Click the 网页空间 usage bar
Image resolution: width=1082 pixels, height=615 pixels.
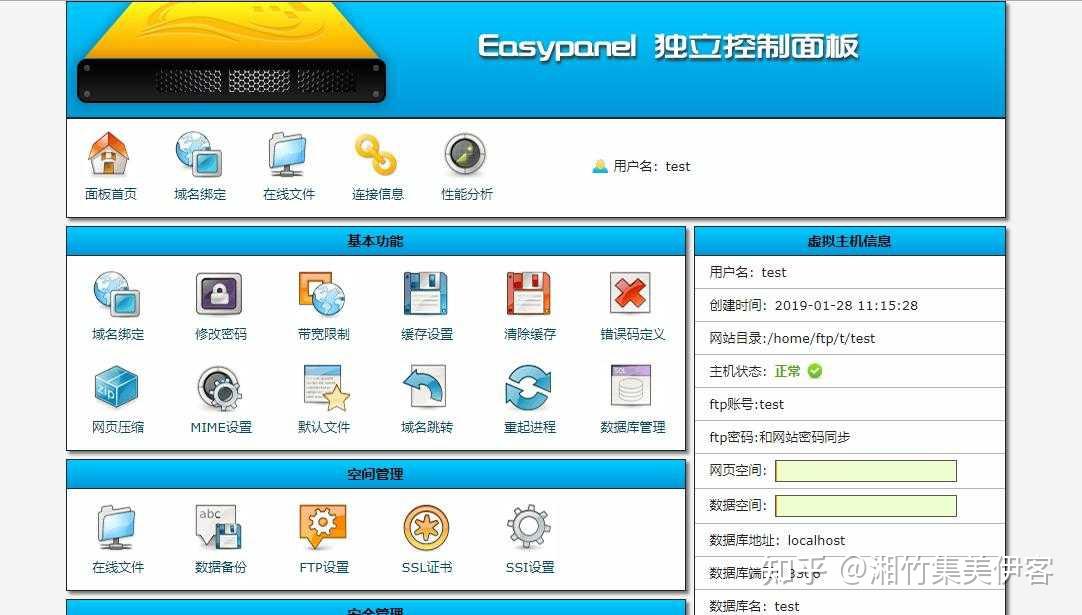[865, 470]
